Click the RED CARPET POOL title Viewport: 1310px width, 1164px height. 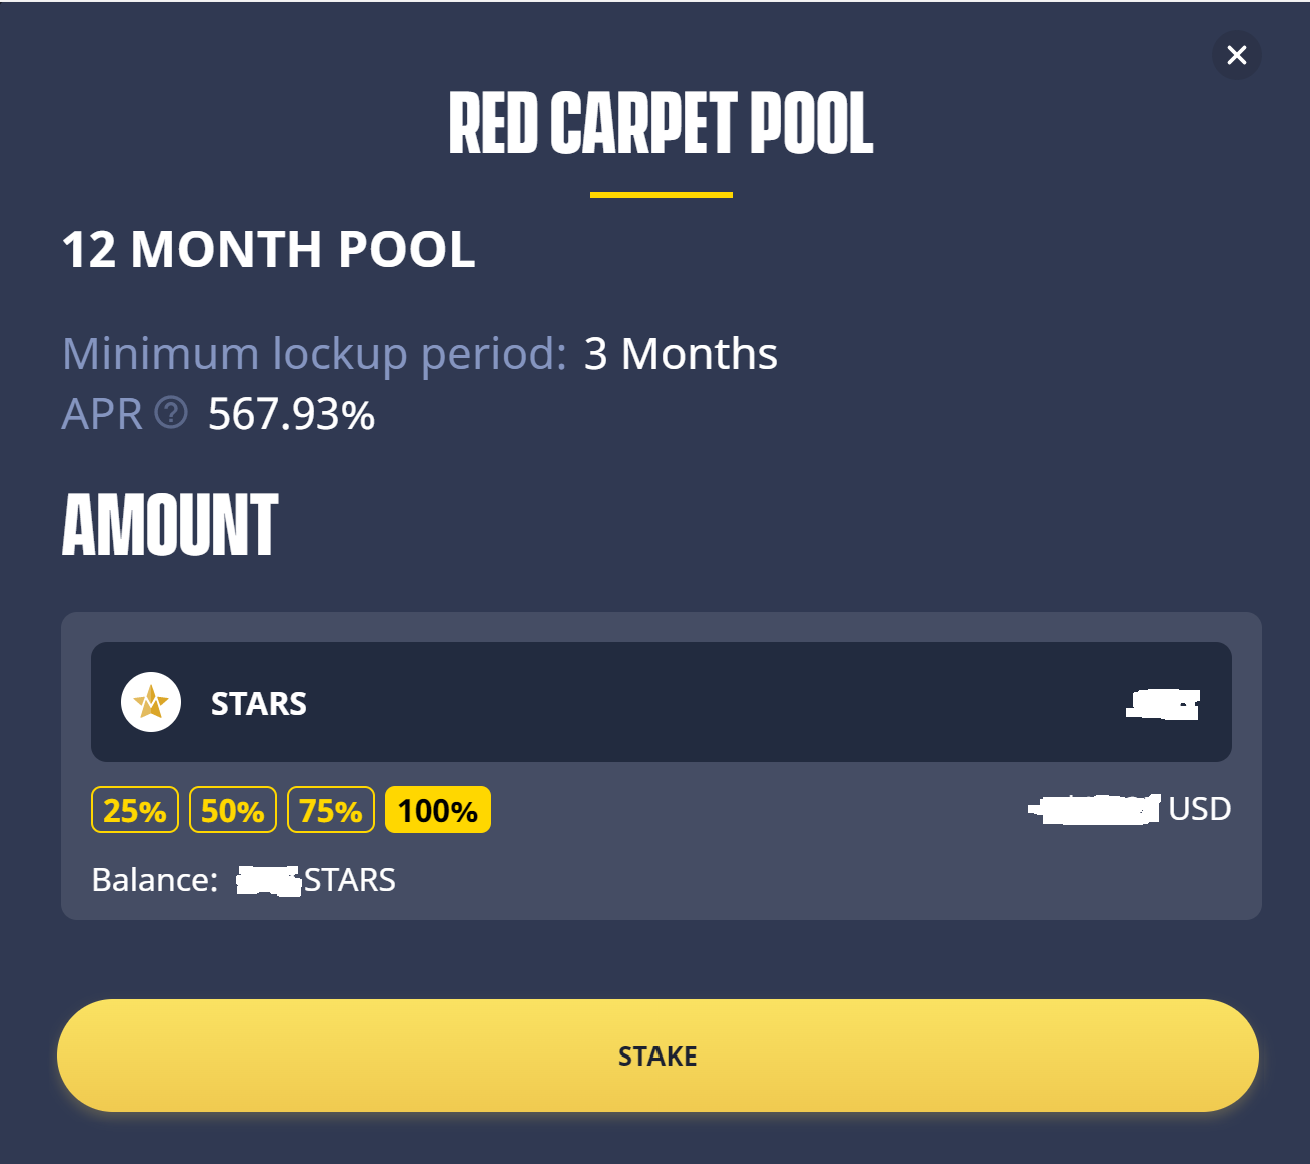click(x=661, y=123)
